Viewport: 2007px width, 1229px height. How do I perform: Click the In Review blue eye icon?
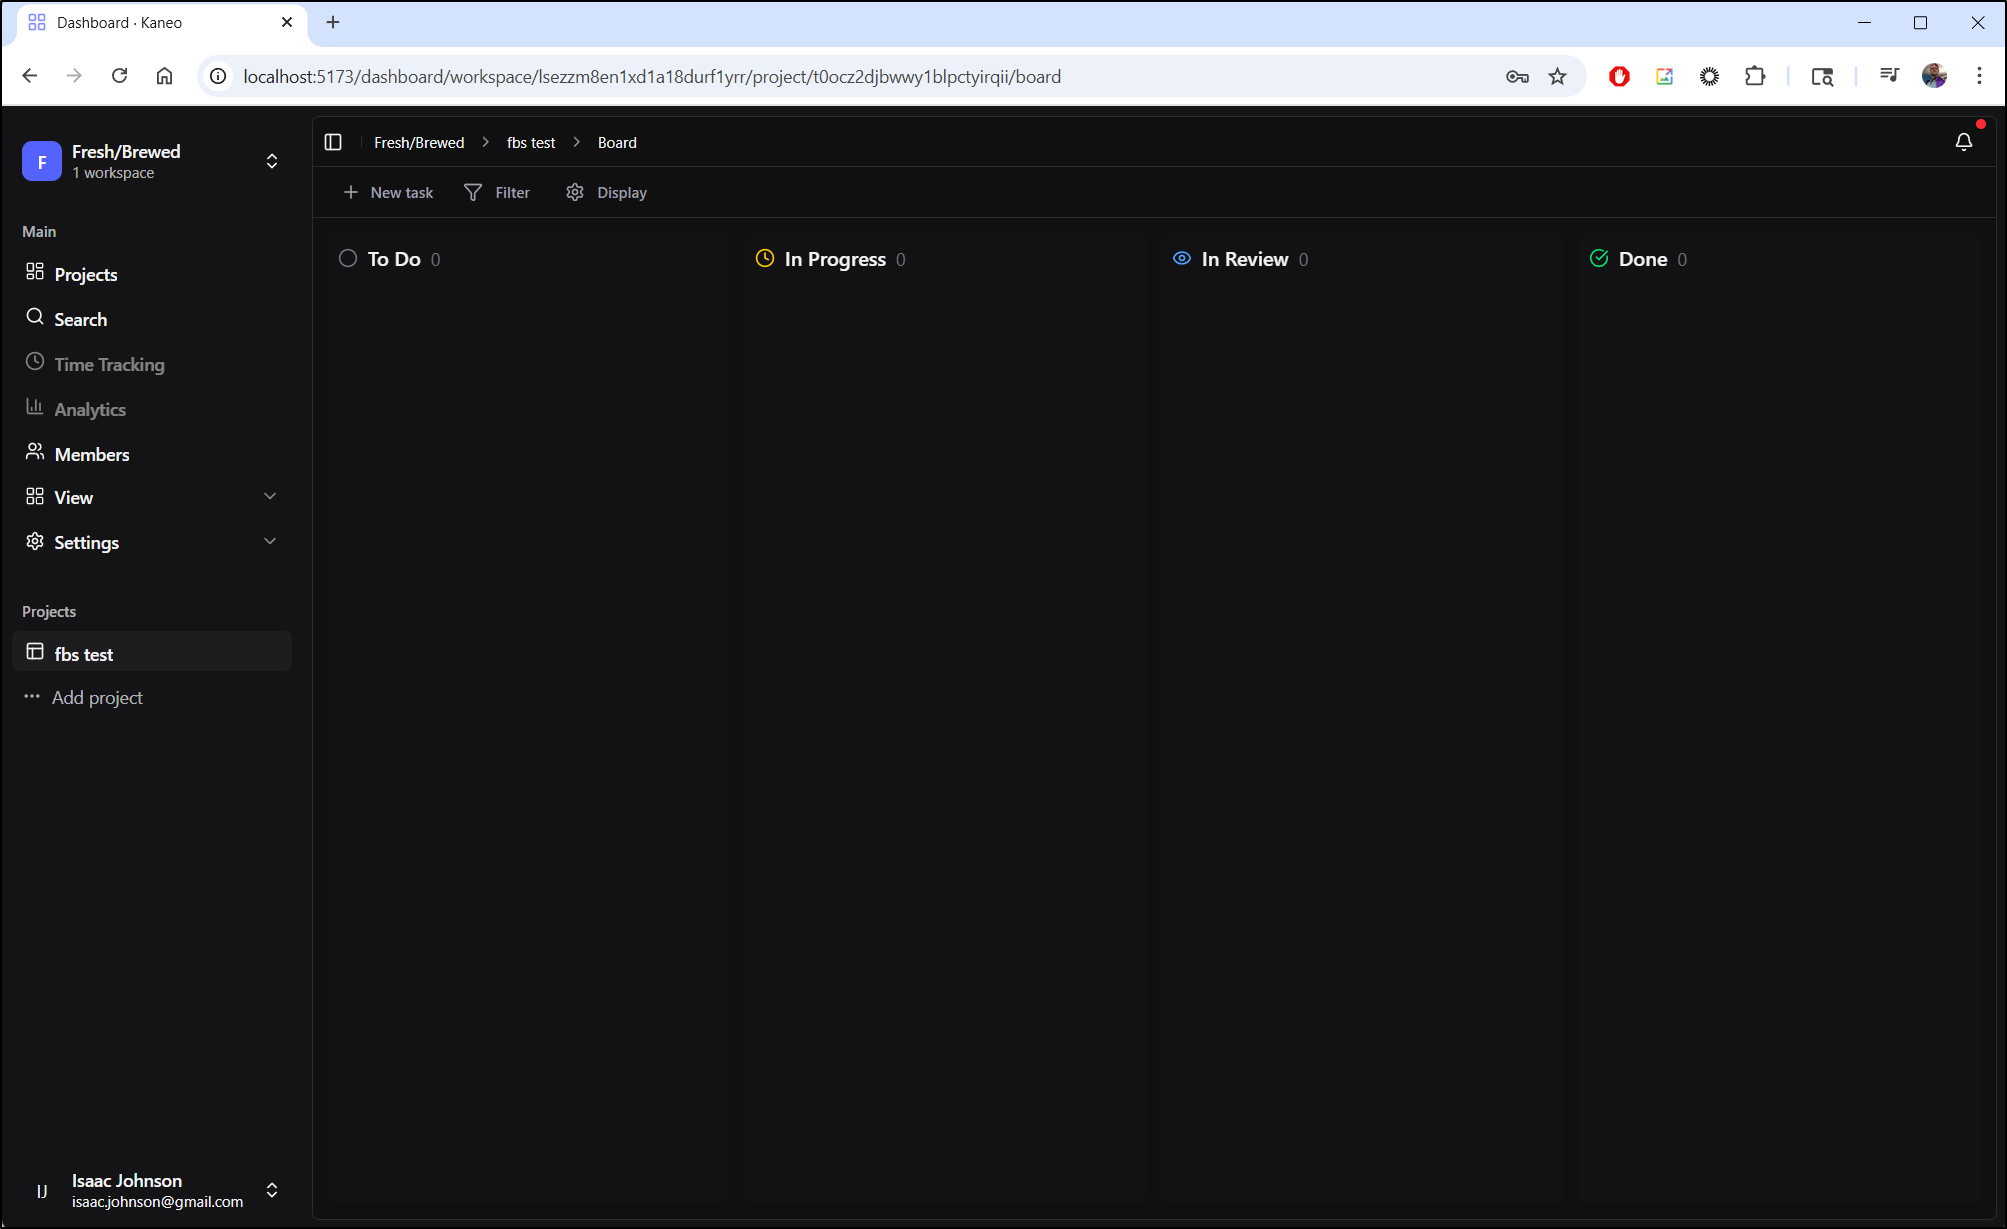tap(1182, 258)
